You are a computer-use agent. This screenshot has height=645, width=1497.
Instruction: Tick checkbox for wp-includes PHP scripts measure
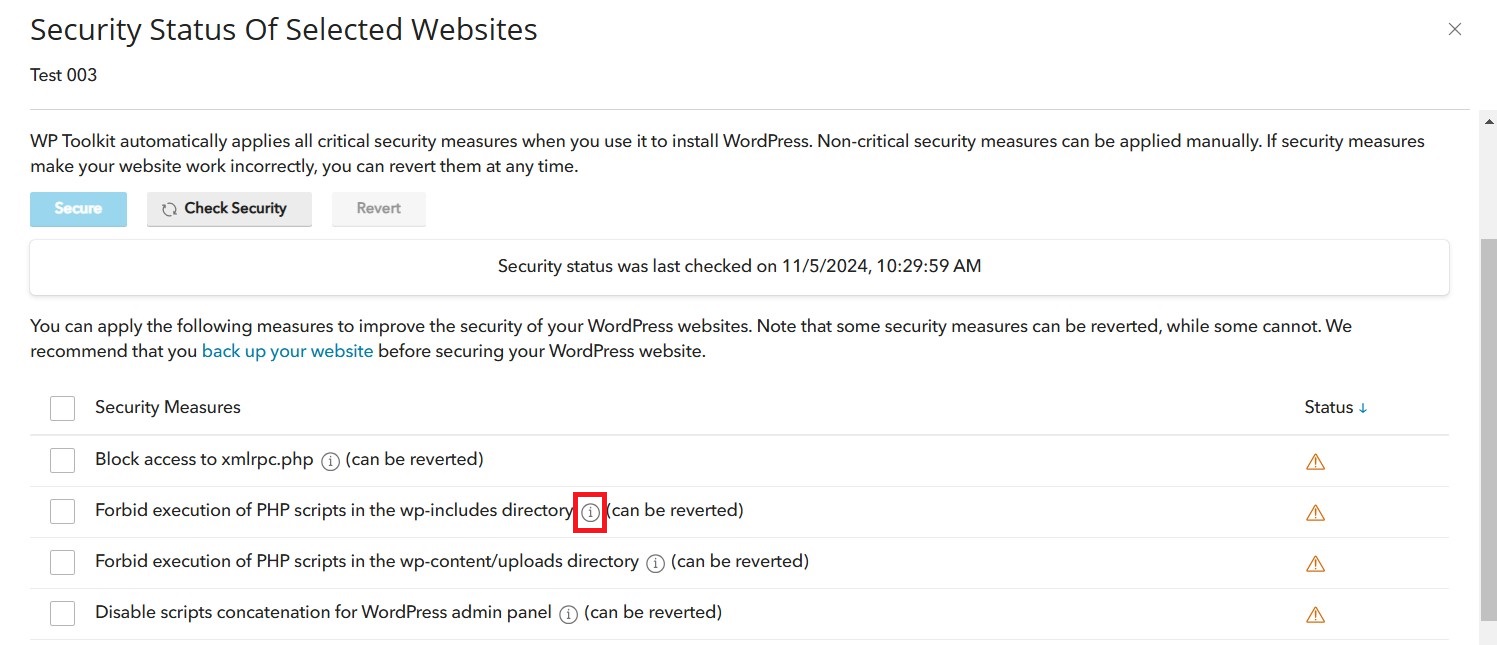62,511
